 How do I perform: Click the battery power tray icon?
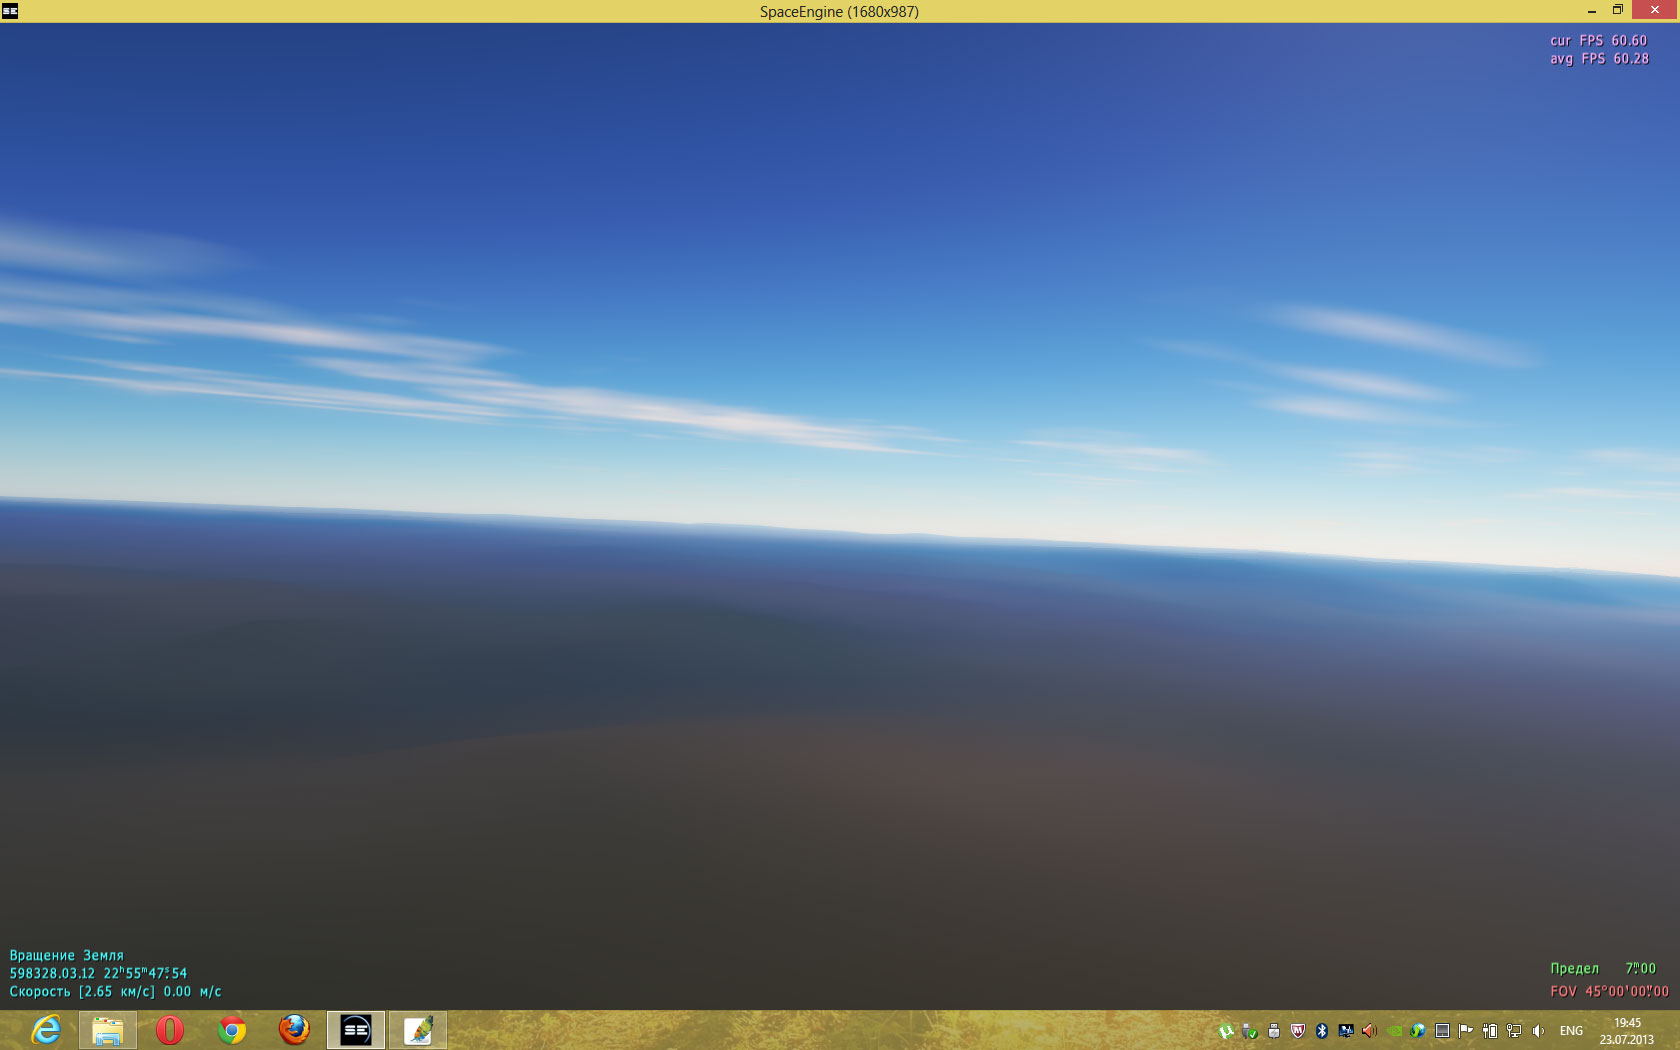(1490, 1031)
